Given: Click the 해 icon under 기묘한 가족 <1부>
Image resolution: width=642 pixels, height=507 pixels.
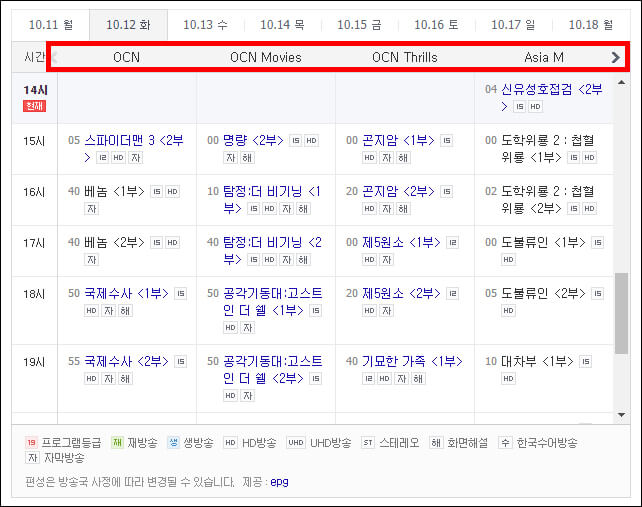Looking at the screenshot, I should (x=418, y=378).
